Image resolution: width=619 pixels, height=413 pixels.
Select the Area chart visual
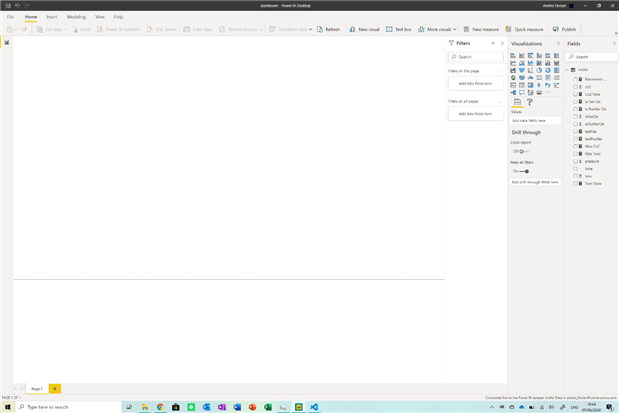click(521, 63)
